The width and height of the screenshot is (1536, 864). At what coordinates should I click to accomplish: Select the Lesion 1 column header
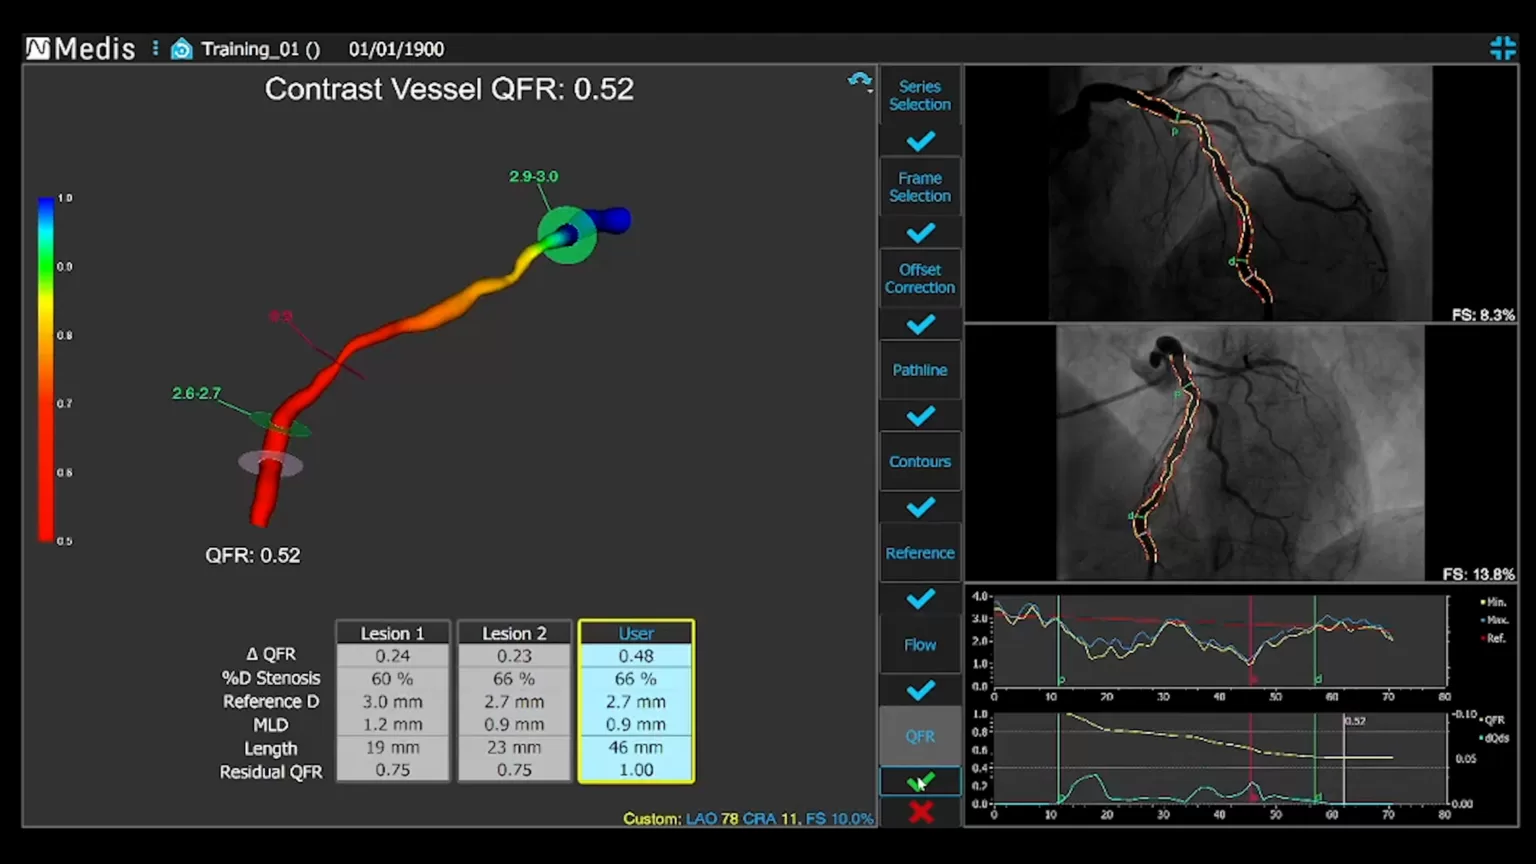(x=392, y=633)
